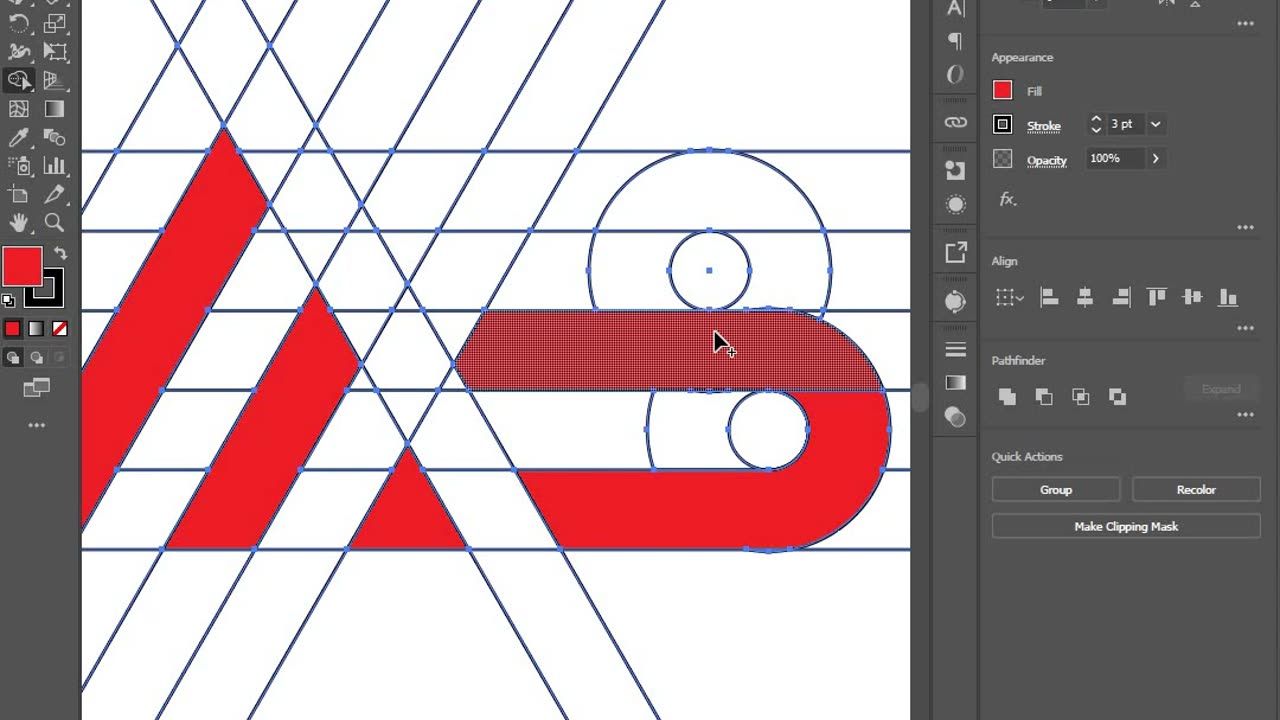Reset to default fill and stroke
The height and width of the screenshot is (720, 1280).
[x=8, y=299]
